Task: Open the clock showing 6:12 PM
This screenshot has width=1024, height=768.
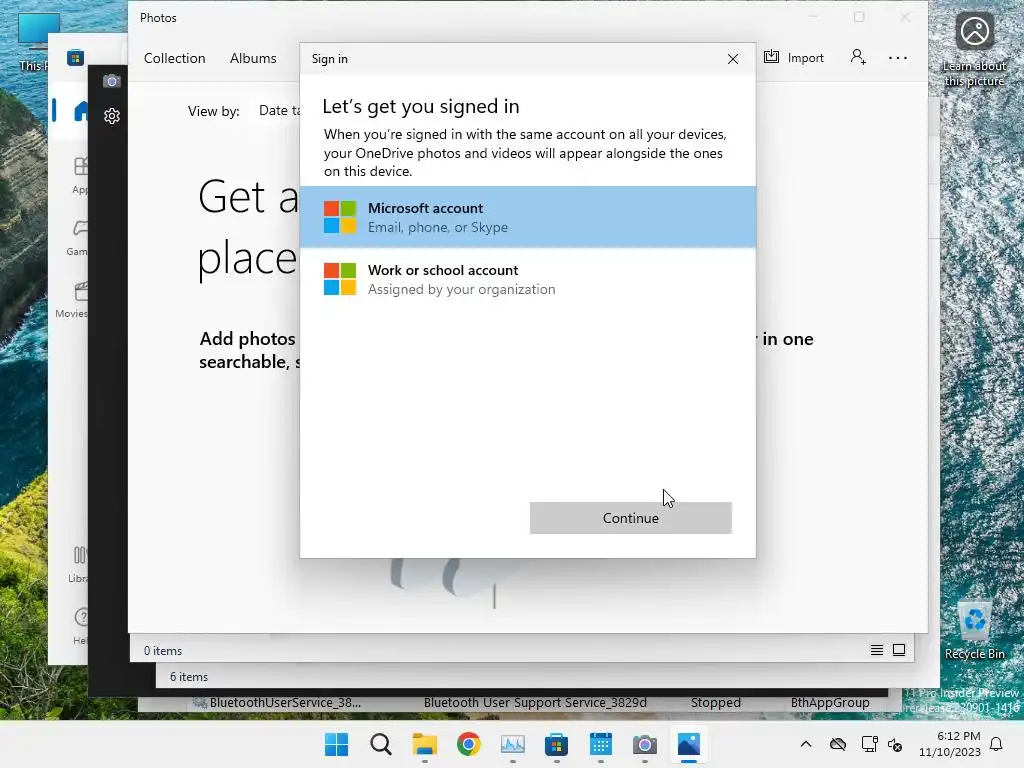Action: point(950,744)
